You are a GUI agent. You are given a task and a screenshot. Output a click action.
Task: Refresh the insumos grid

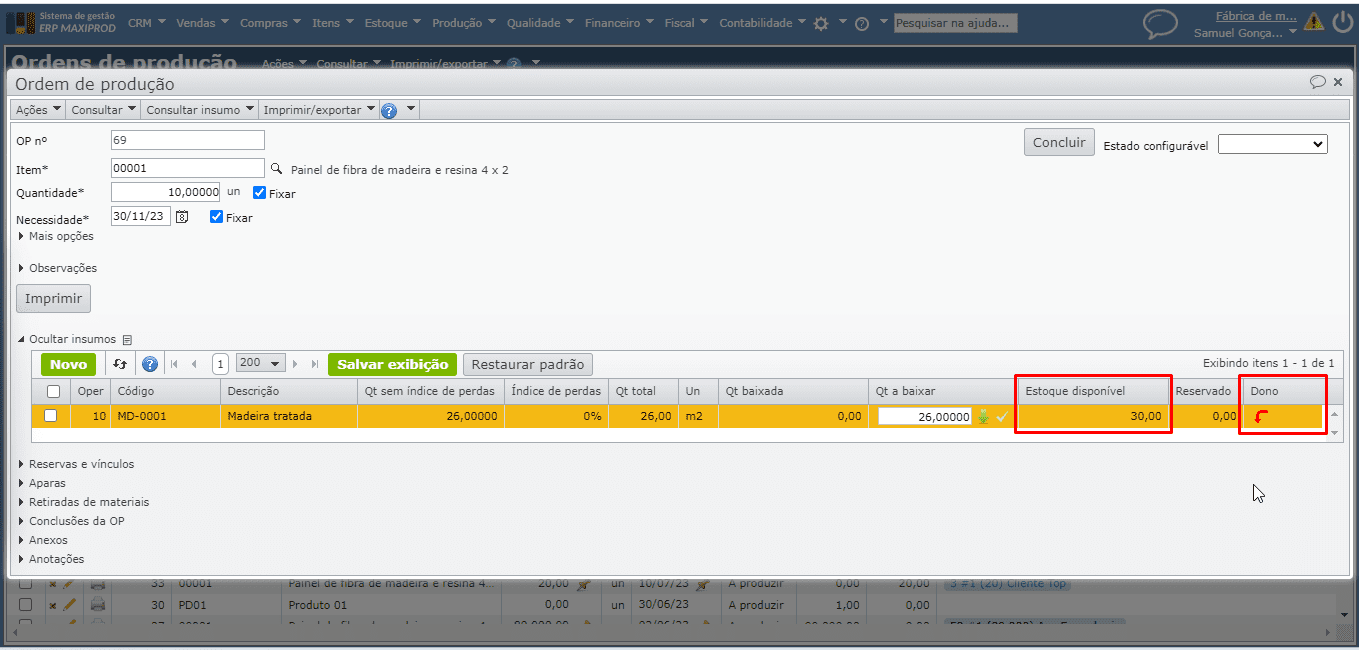coord(120,364)
